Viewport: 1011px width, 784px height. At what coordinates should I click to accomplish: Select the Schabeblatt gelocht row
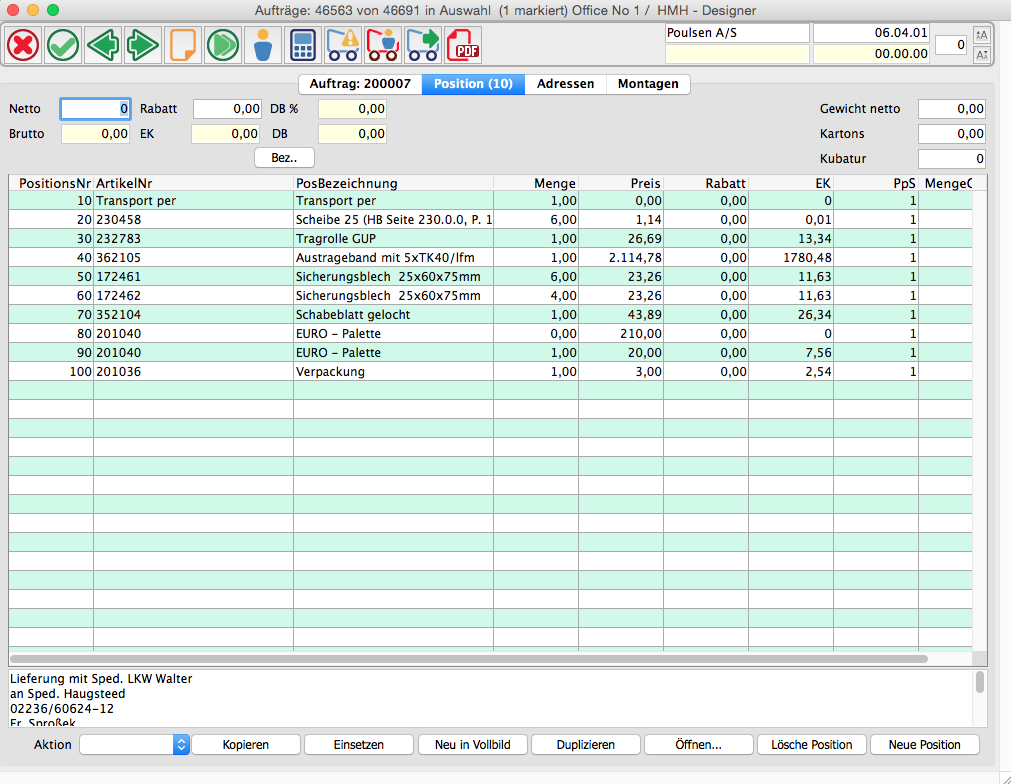[x=490, y=315]
